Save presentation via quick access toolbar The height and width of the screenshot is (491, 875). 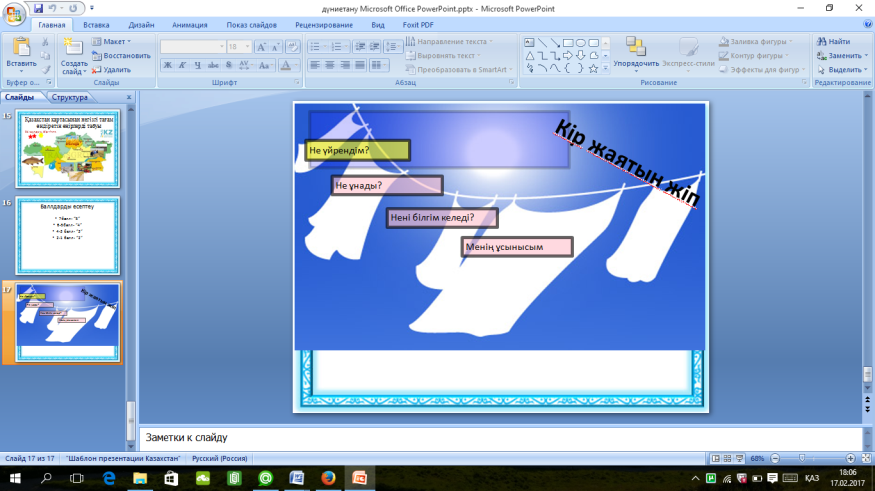coord(39,8)
